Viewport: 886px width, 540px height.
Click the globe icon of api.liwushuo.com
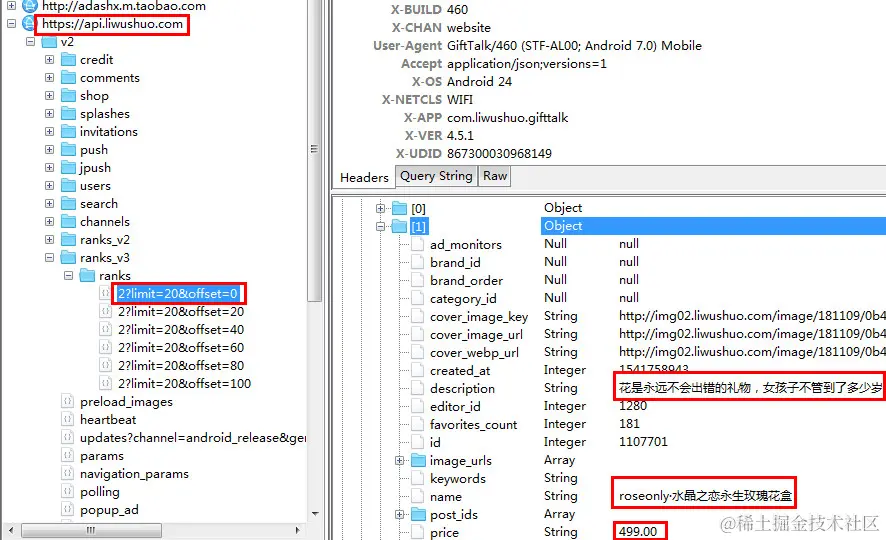(x=29, y=24)
